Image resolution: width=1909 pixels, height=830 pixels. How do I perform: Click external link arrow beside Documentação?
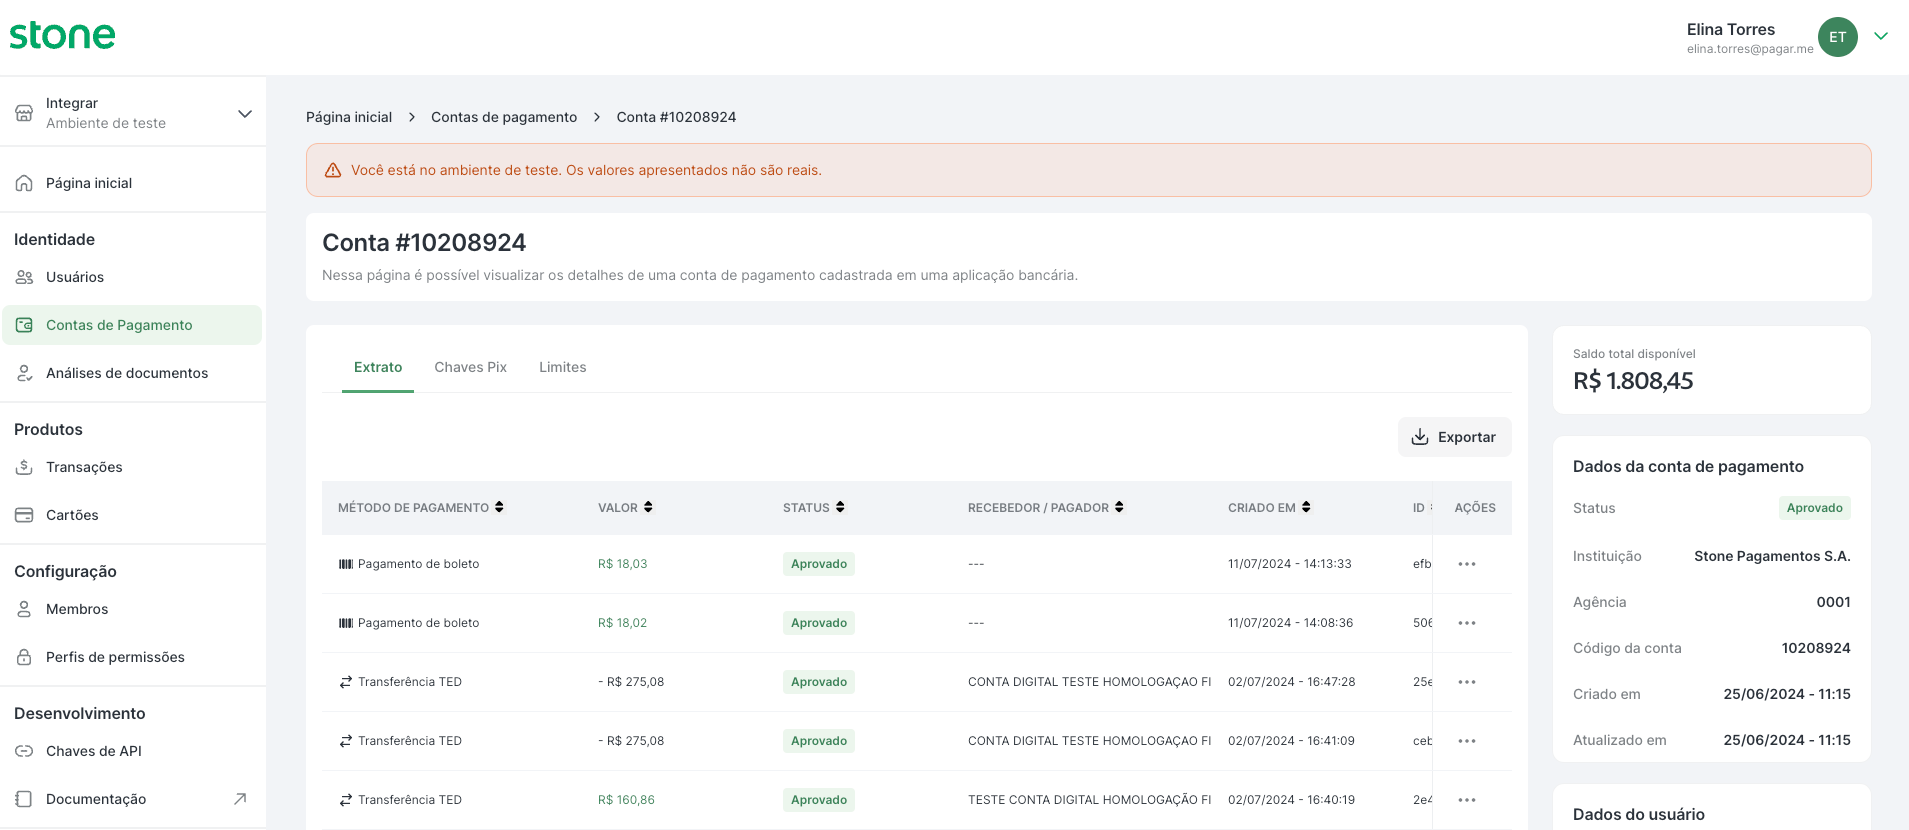point(240,799)
